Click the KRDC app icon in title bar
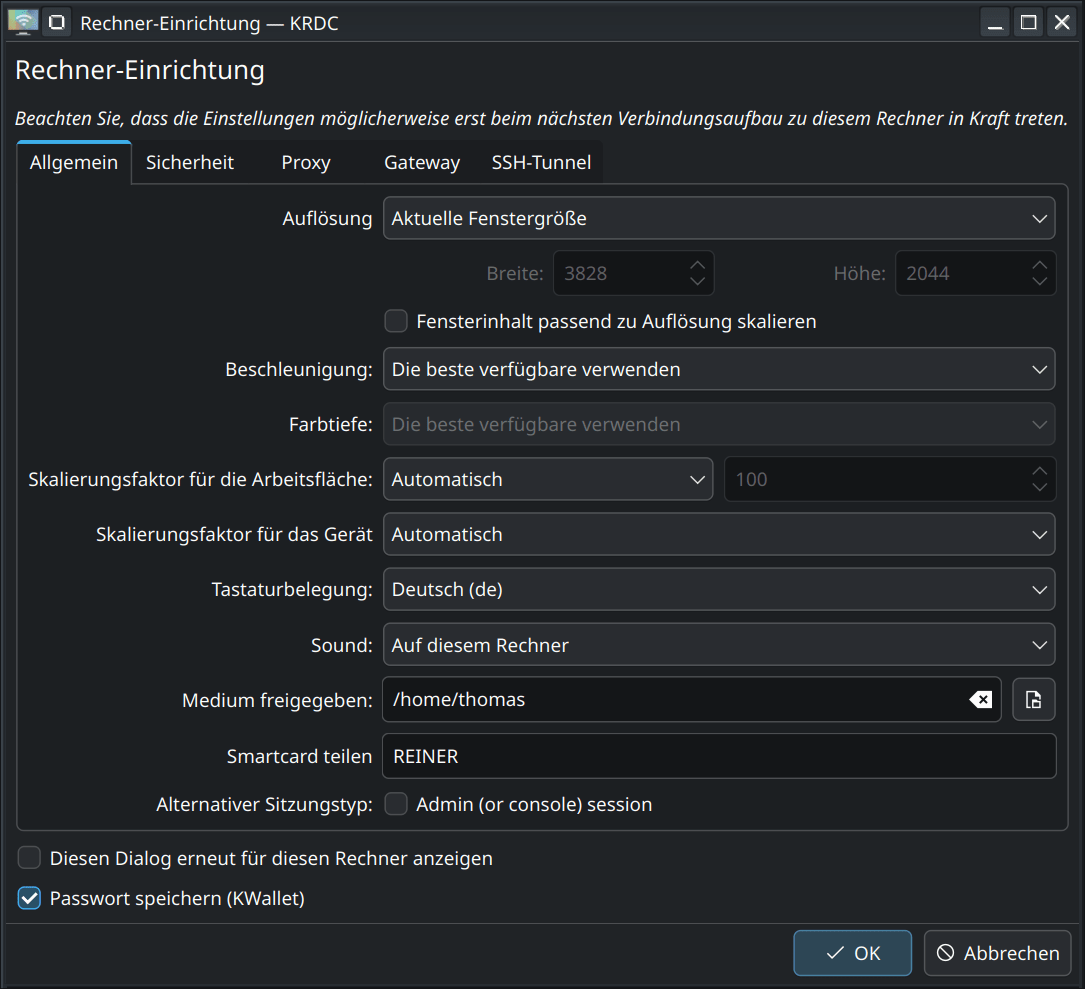1085x989 pixels. pyautogui.click(x=22, y=21)
